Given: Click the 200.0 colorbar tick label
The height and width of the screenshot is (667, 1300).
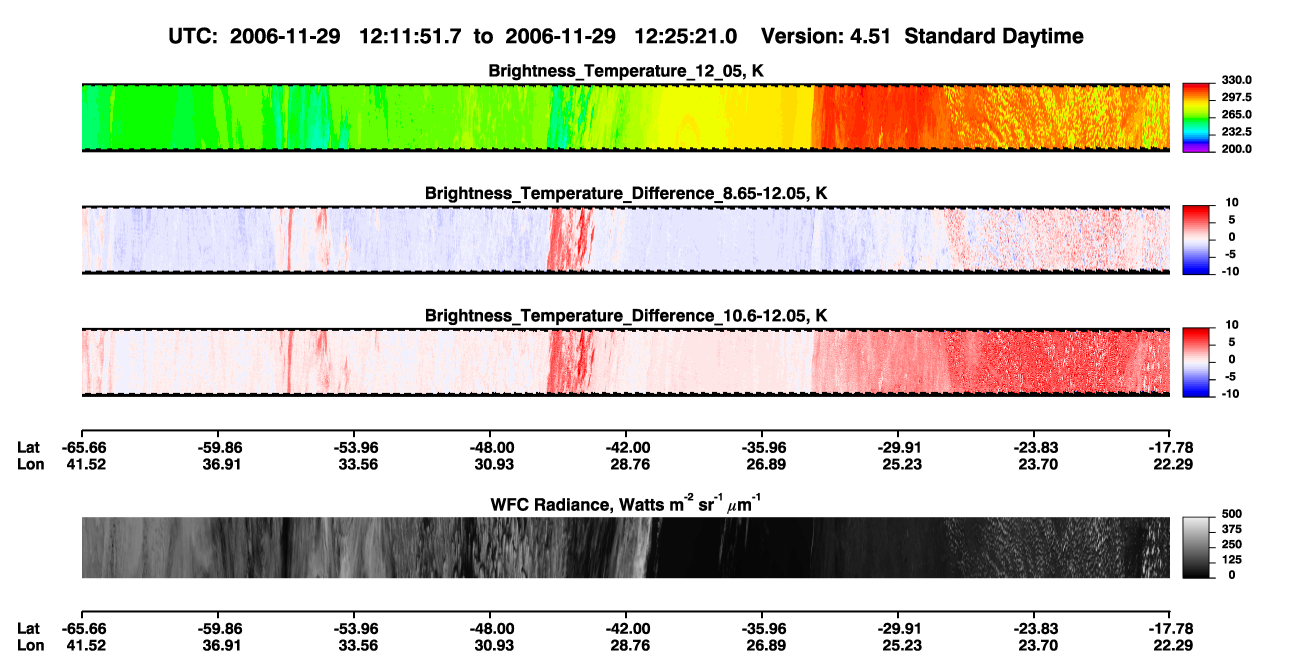Looking at the screenshot, I should (x=1236, y=149).
